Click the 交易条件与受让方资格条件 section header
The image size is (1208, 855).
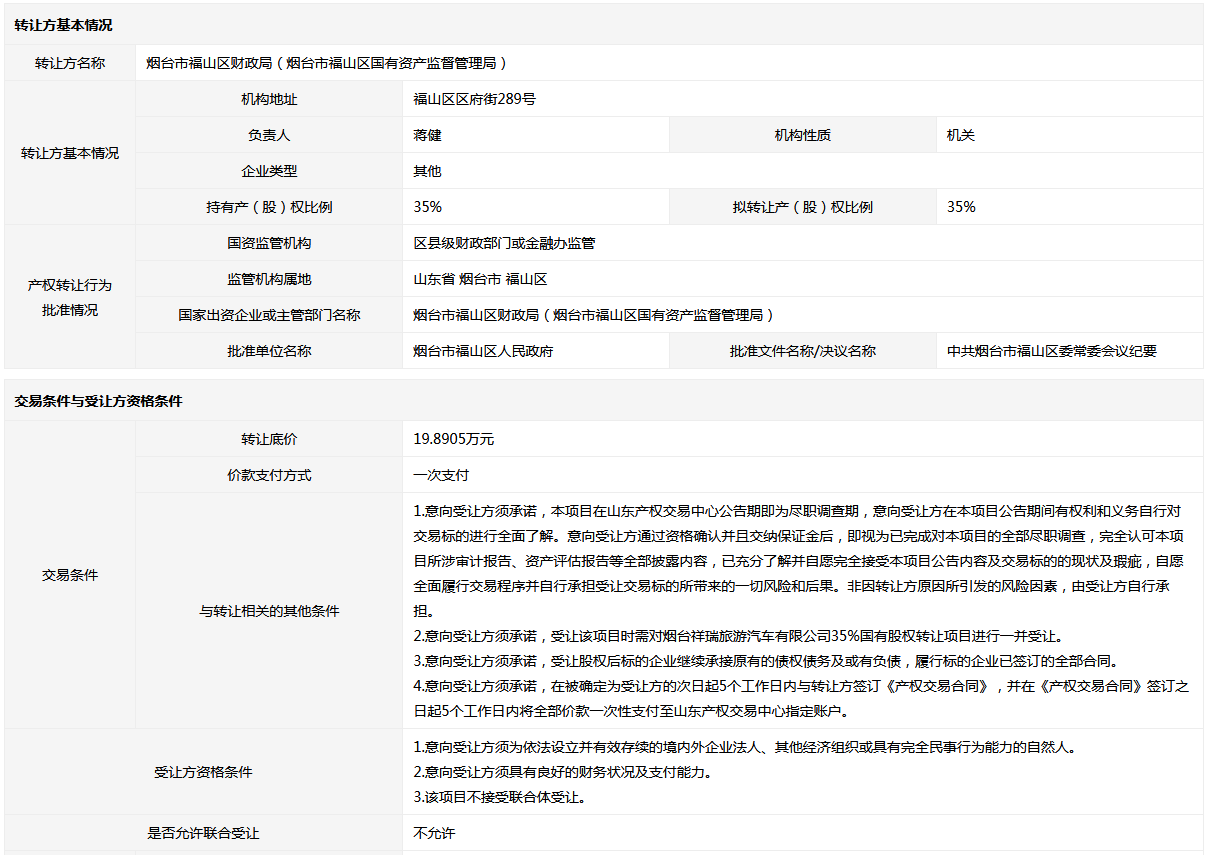click(x=98, y=401)
